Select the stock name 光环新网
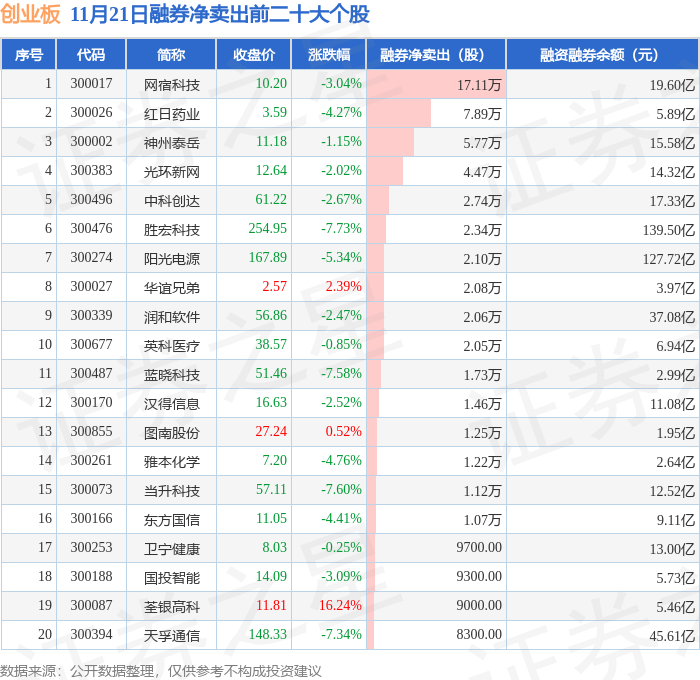The width and height of the screenshot is (700, 680). pyautogui.click(x=171, y=171)
